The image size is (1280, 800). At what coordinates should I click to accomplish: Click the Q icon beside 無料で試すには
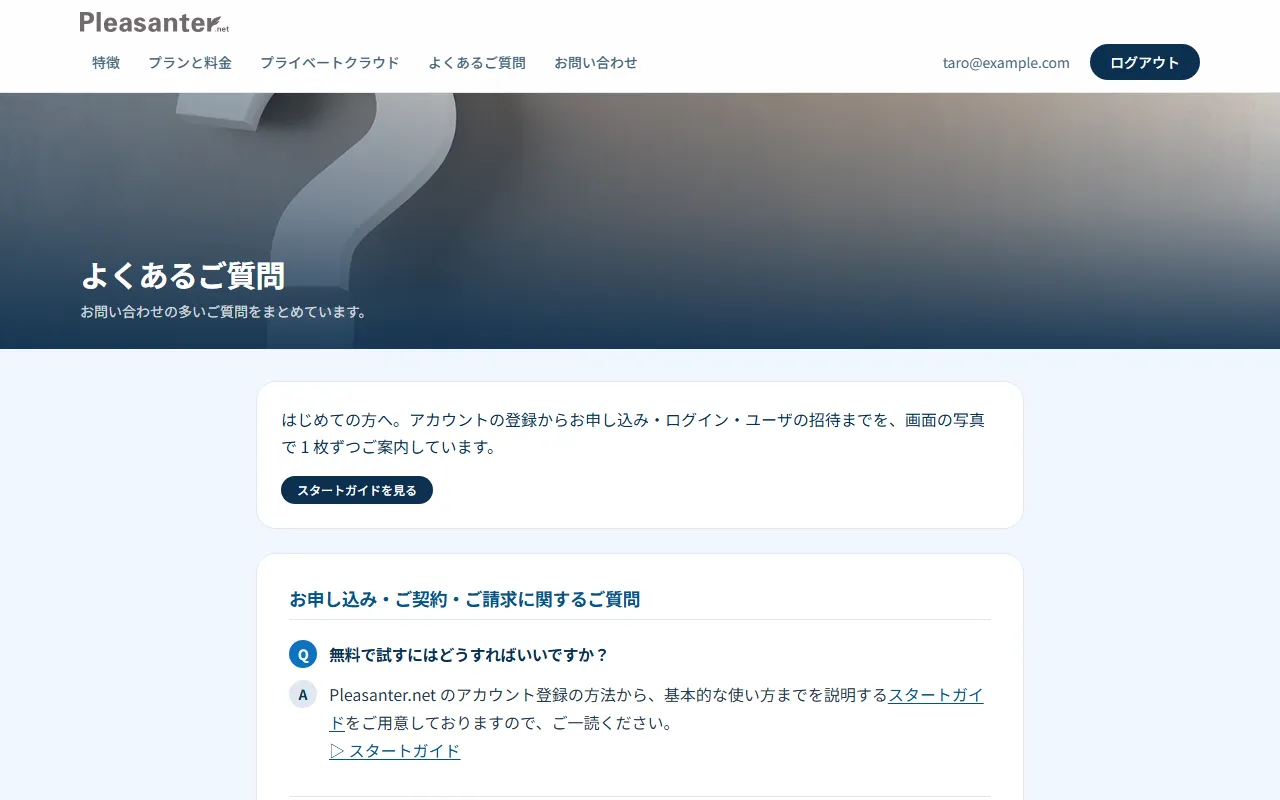pyautogui.click(x=303, y=654)
